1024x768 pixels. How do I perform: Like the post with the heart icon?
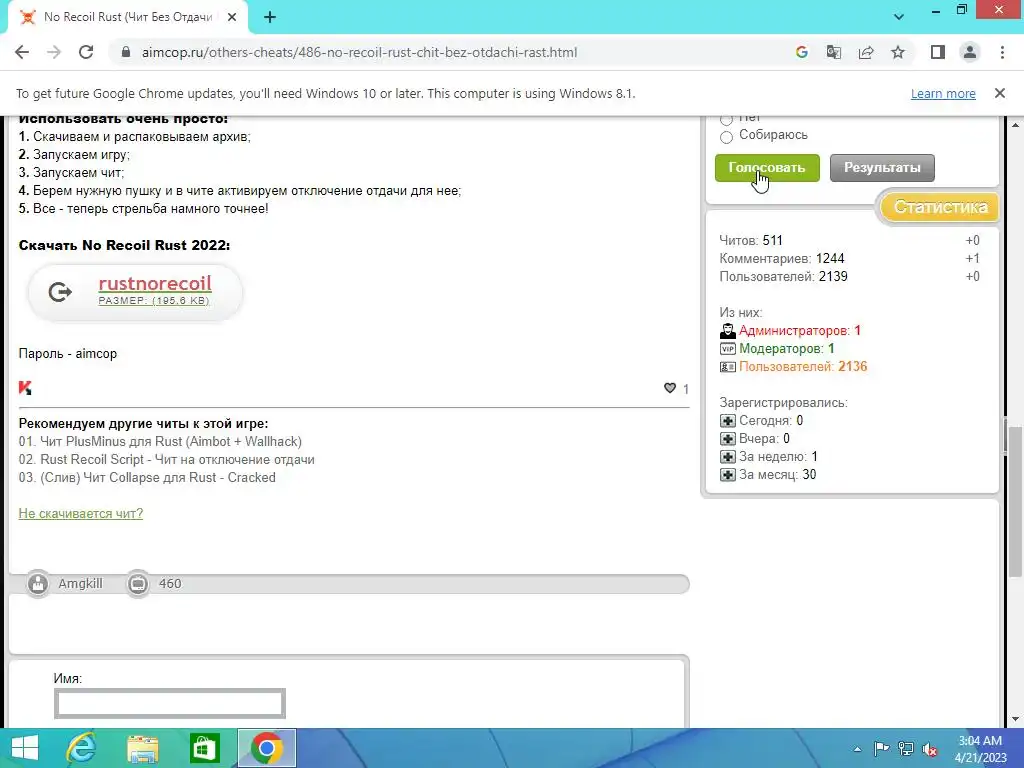tap(670, 388)
